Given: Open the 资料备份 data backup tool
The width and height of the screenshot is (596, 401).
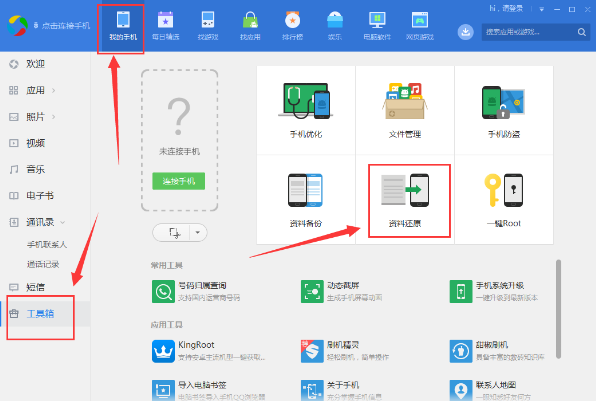Looking at the screenshot, I should [x=306, y=200].
